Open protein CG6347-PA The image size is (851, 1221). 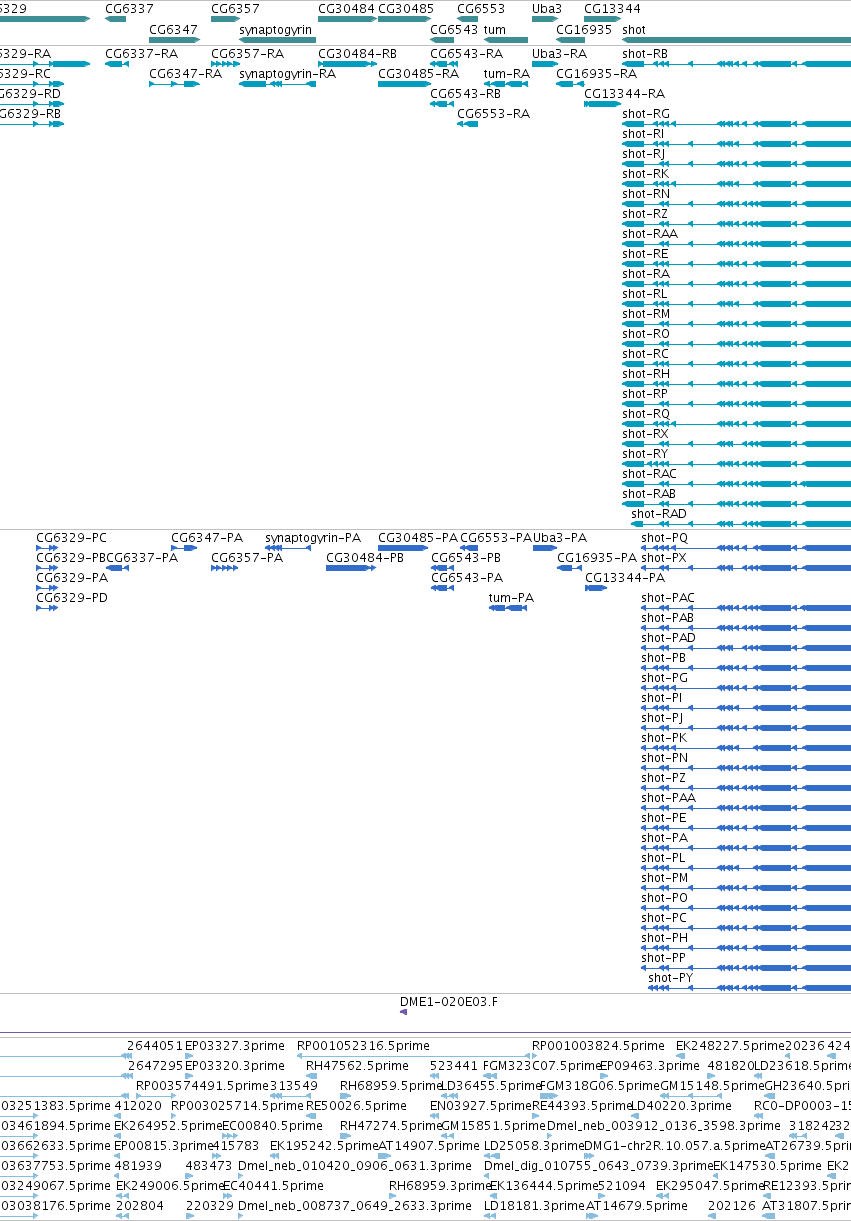click(207, 537)
